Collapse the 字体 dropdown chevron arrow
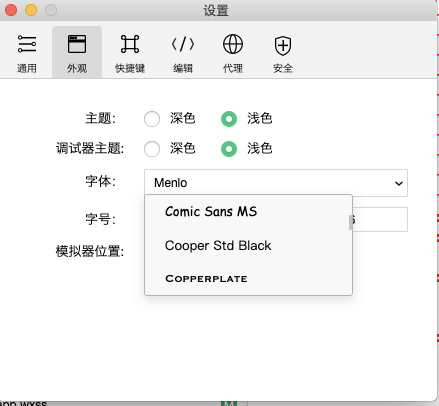439x406 pixels. [x=399, y=183]
